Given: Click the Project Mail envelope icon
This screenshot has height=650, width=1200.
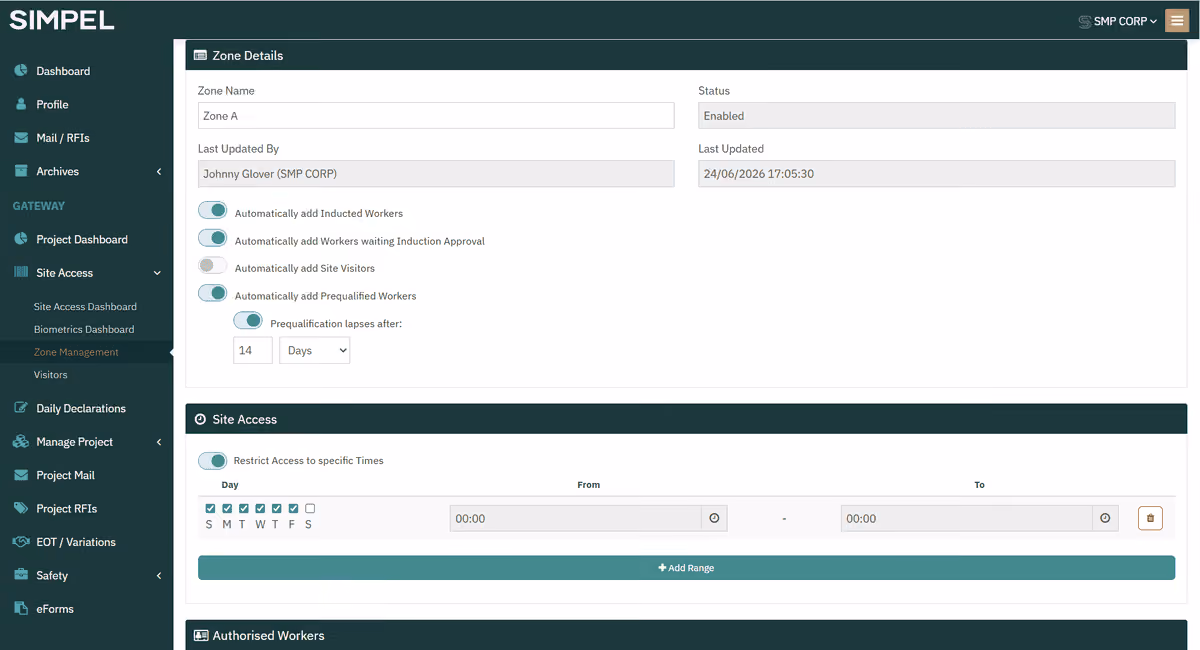Looking at the screenshot, I should click(x=20, y=475).
